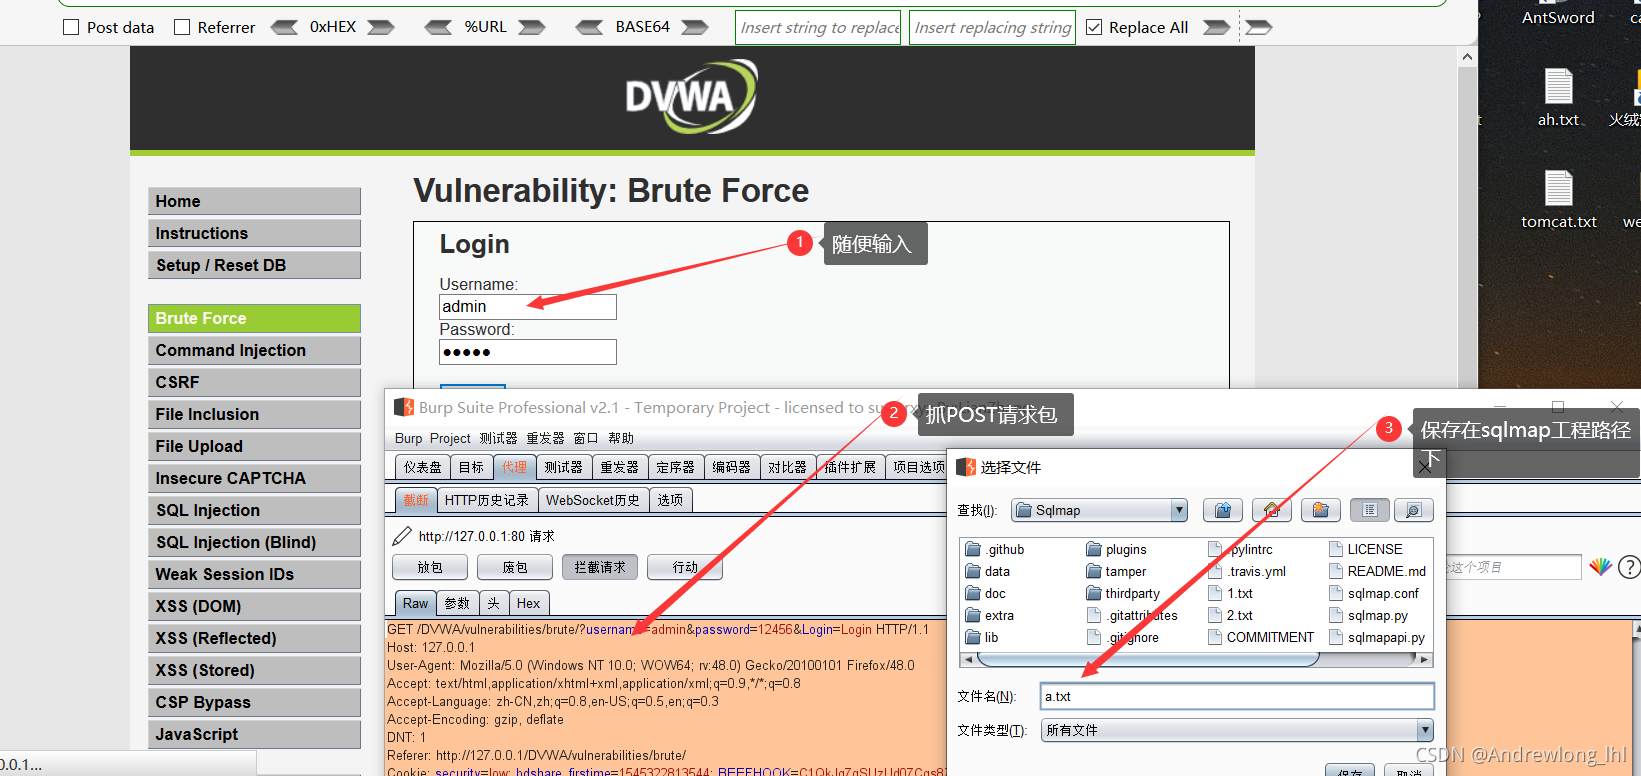
Task: Open ah.txt desktop file
Action: [1558, 97]
